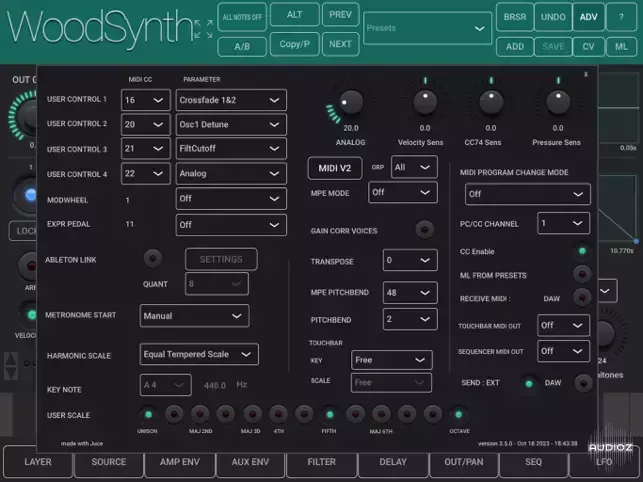Click the ALL NOTES OFF button
The height and width of the screenshot is (482, 643).
[x=242, y=17]
